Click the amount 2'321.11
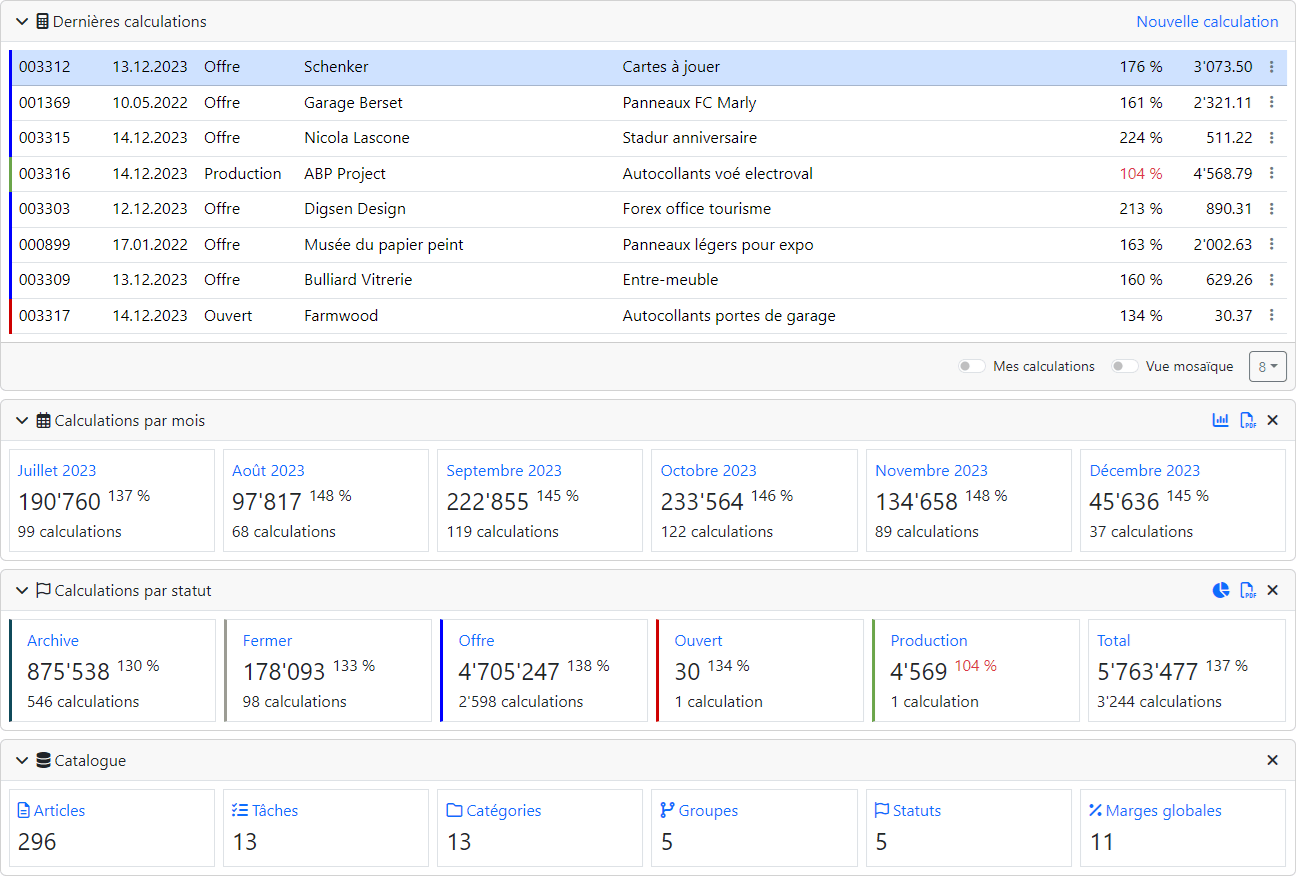The image size is (1296, 876). [x=1223, y=102]
